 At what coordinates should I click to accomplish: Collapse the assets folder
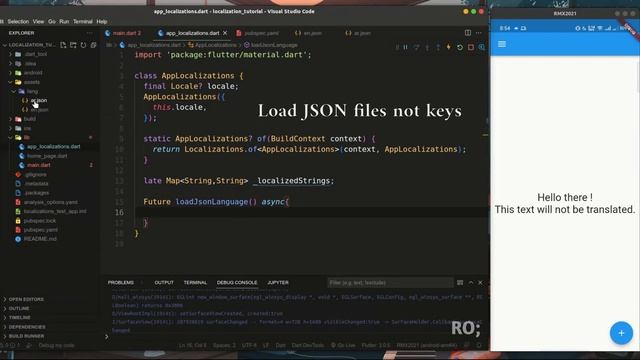pos(50,82)
